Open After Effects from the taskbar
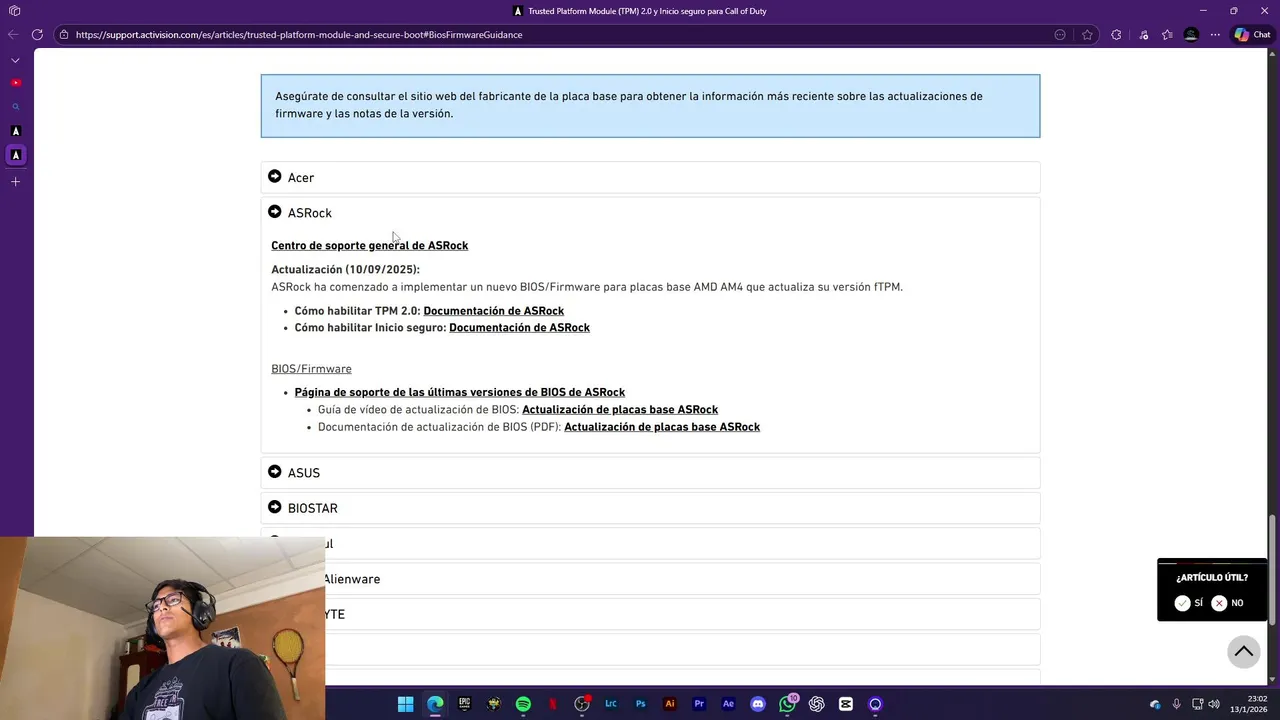The height and width of the screenshot is (720, 1280). tap(729, 704)
